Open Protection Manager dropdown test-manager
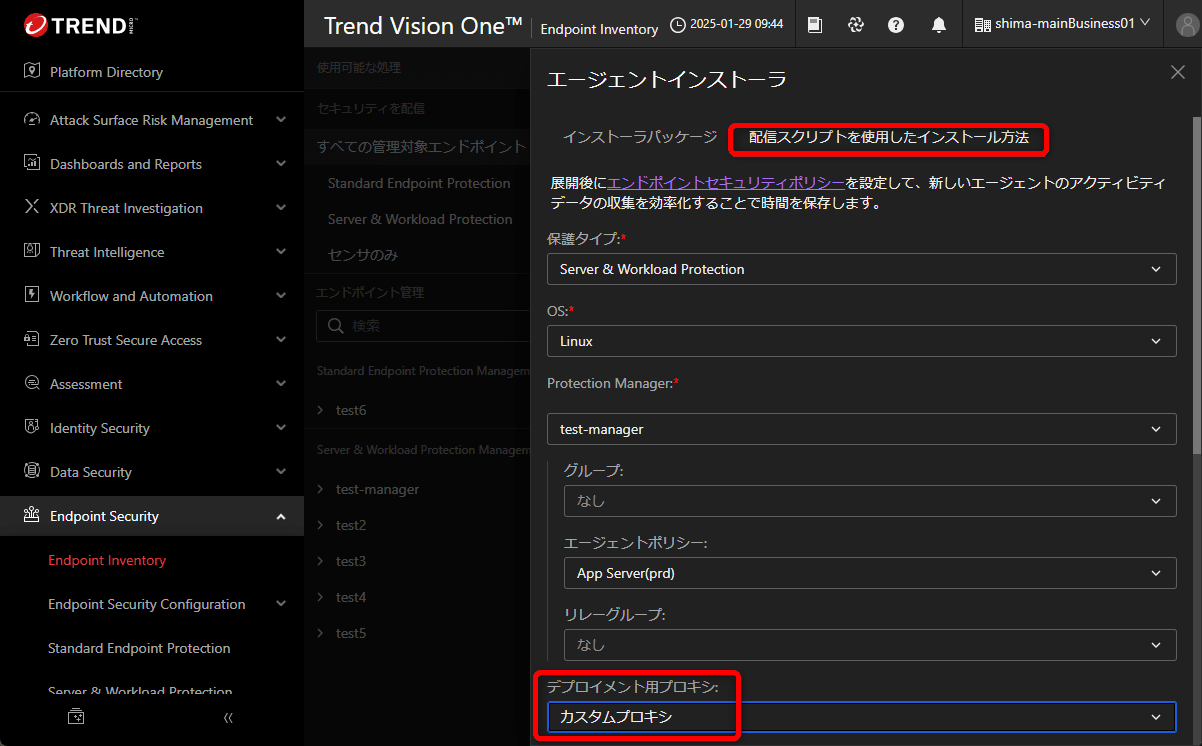 click(861, 429)
